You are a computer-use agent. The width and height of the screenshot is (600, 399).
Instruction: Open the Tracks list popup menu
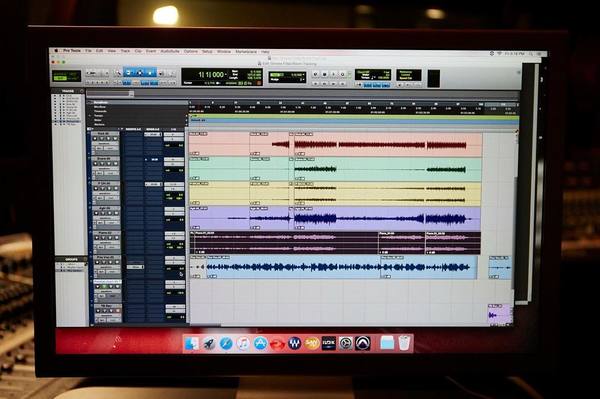82,91
